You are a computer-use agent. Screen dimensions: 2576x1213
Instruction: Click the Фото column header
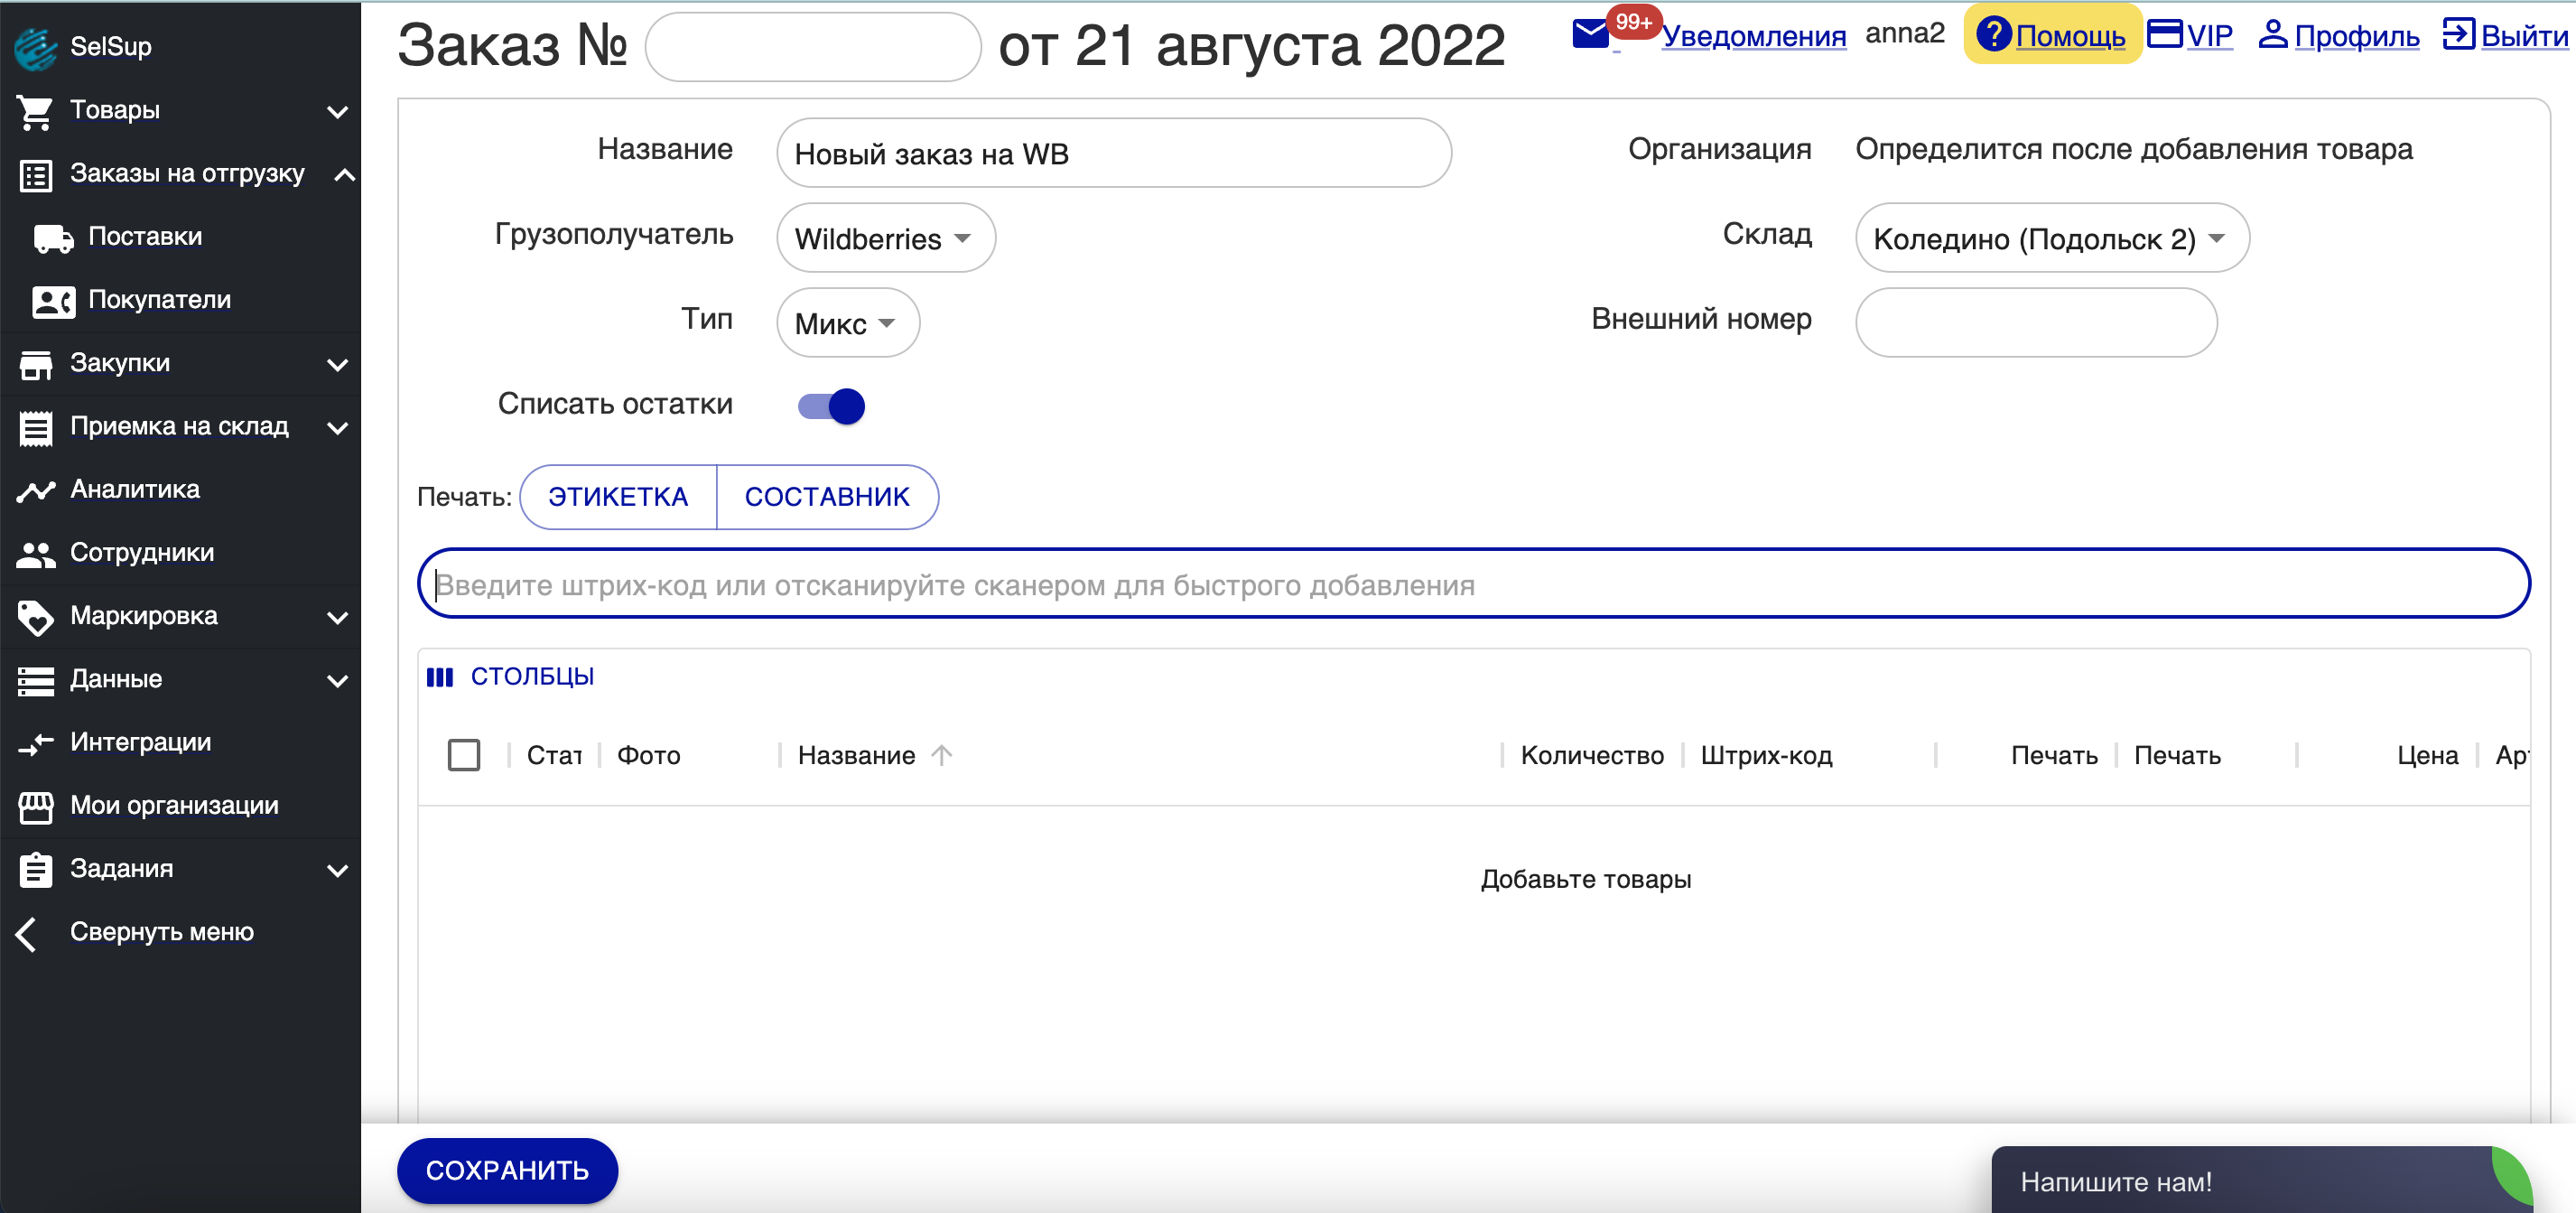[648, 755]
